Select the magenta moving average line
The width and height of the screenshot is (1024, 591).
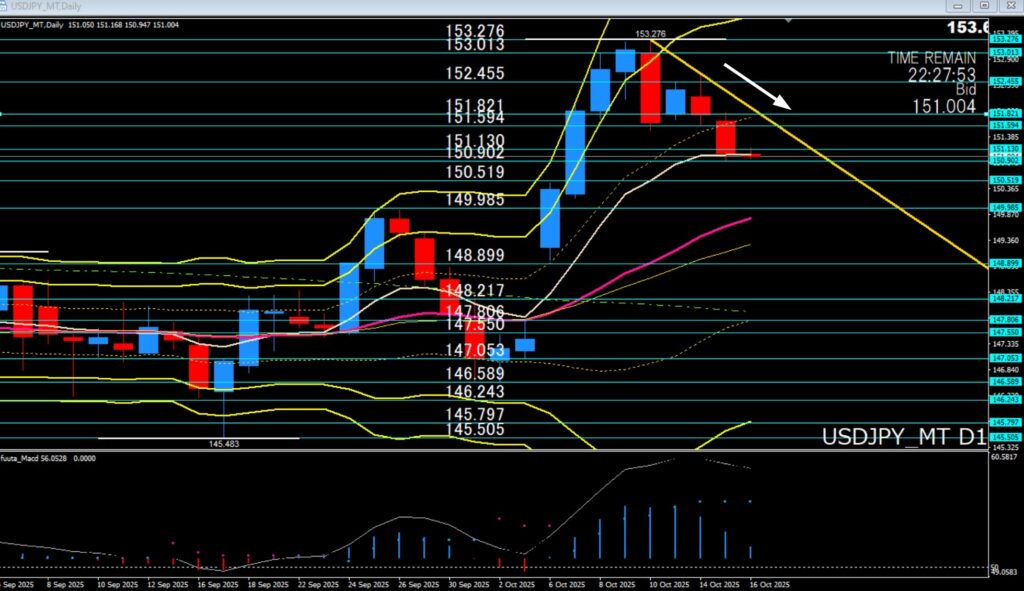(700, 236)
